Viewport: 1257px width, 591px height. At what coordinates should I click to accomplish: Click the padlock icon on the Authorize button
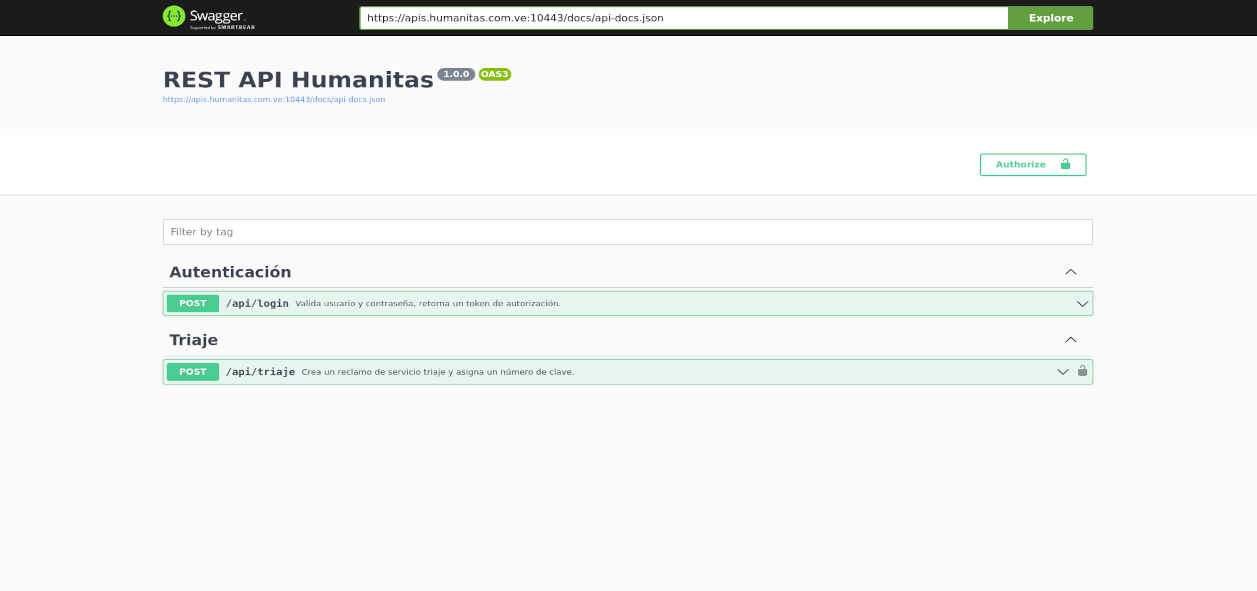(1064, 164)
